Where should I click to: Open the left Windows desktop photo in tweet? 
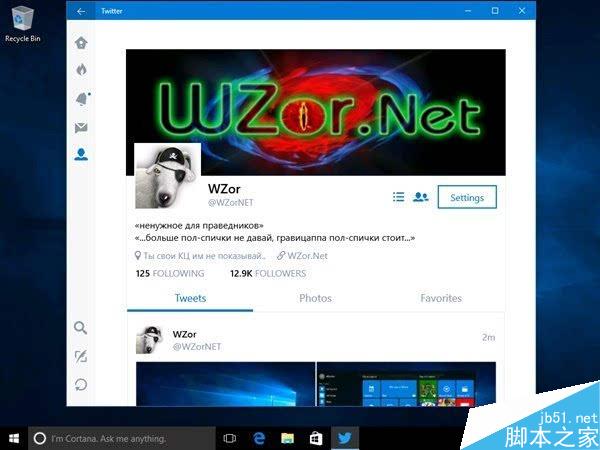click(226, 384)
